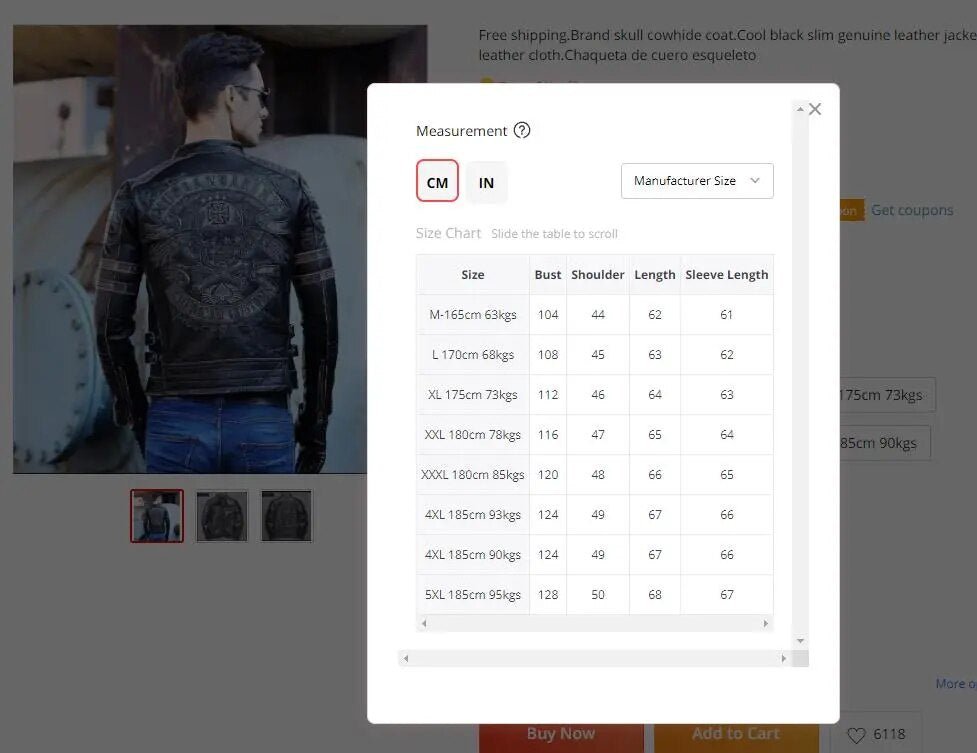Image resolution: width=977 pixels, height=753 pixels.
Task: Switch measurement units to IN
Action: tap(486, 182)
